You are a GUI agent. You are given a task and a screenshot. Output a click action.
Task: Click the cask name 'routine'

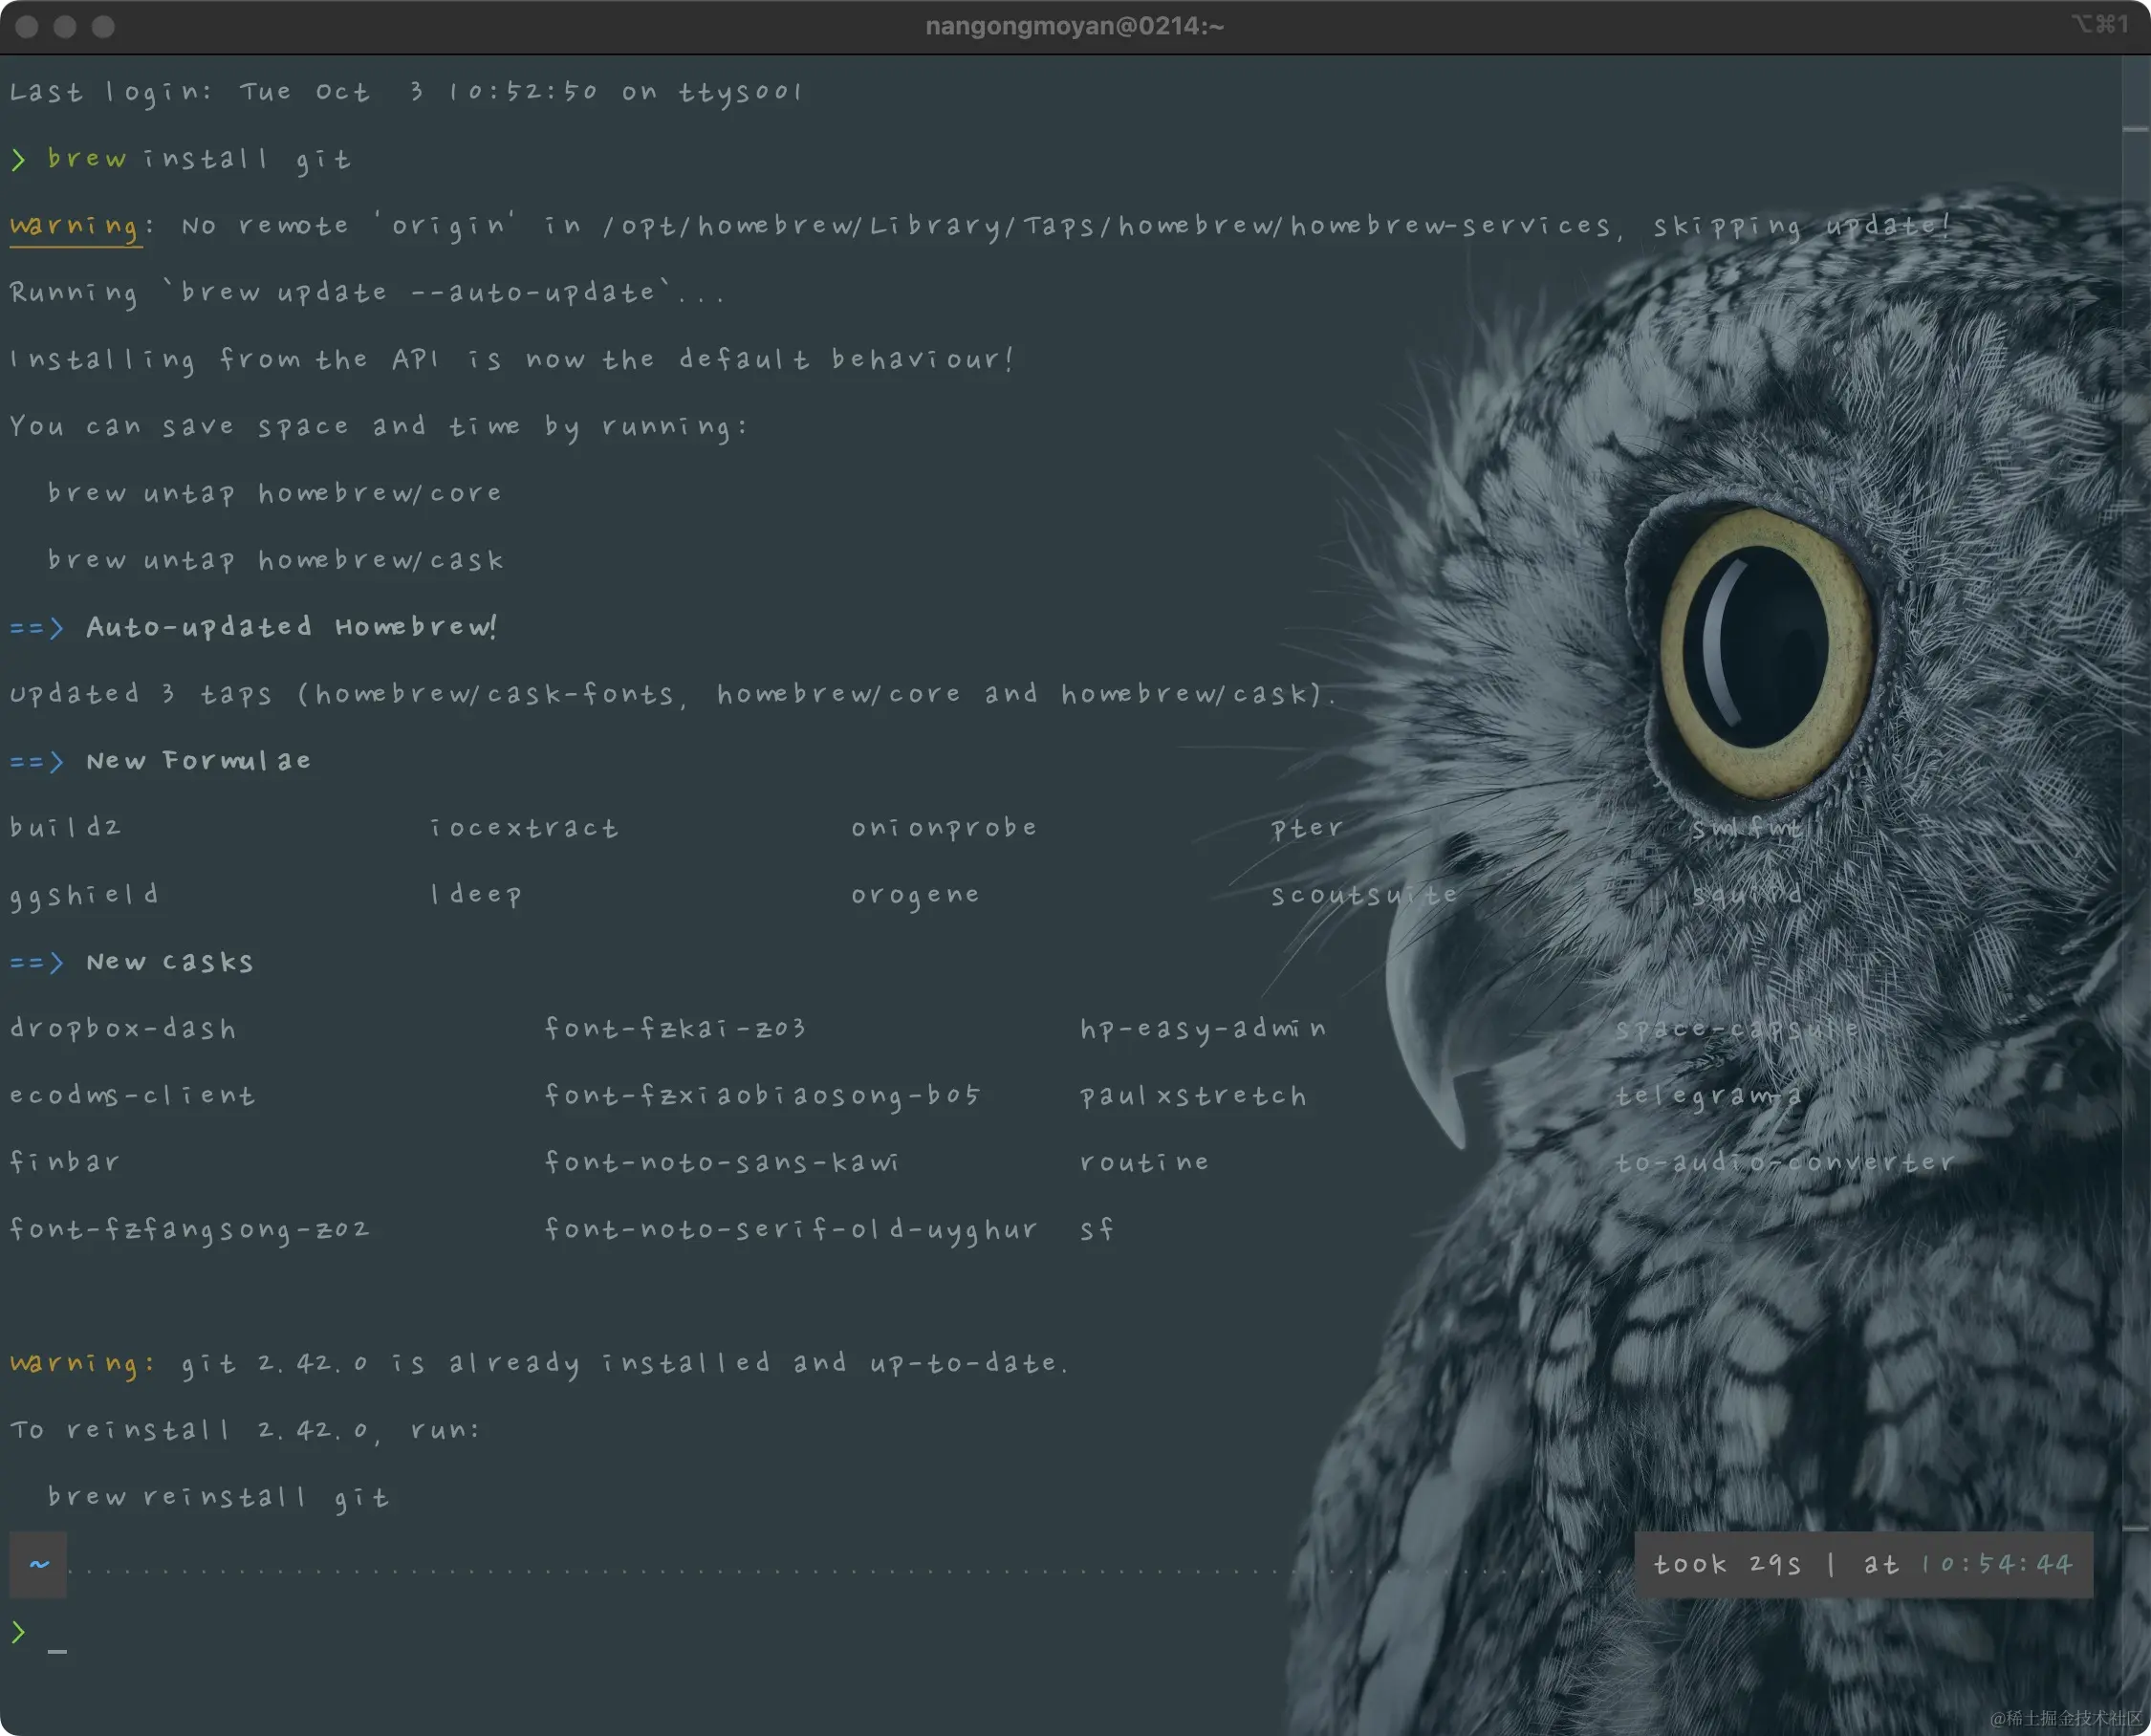coord(1145,1162)
